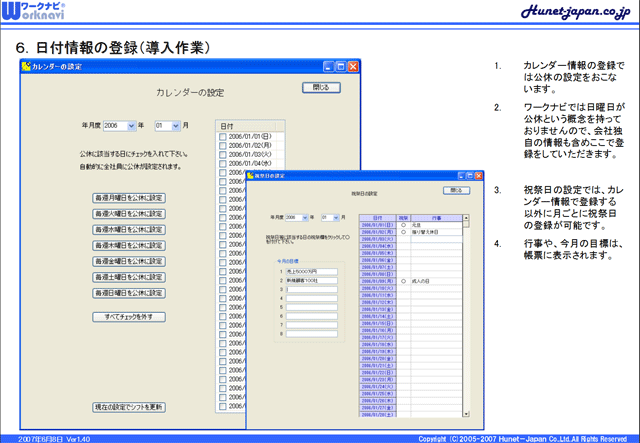Click the 閉じる button in the calendar window
640x443 pixels.
pos(321,87)
